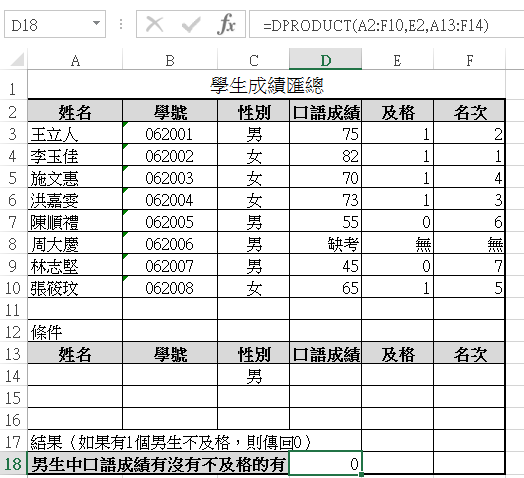
Task: Click title cell 學生成績匯總
Action: point(266,85)
